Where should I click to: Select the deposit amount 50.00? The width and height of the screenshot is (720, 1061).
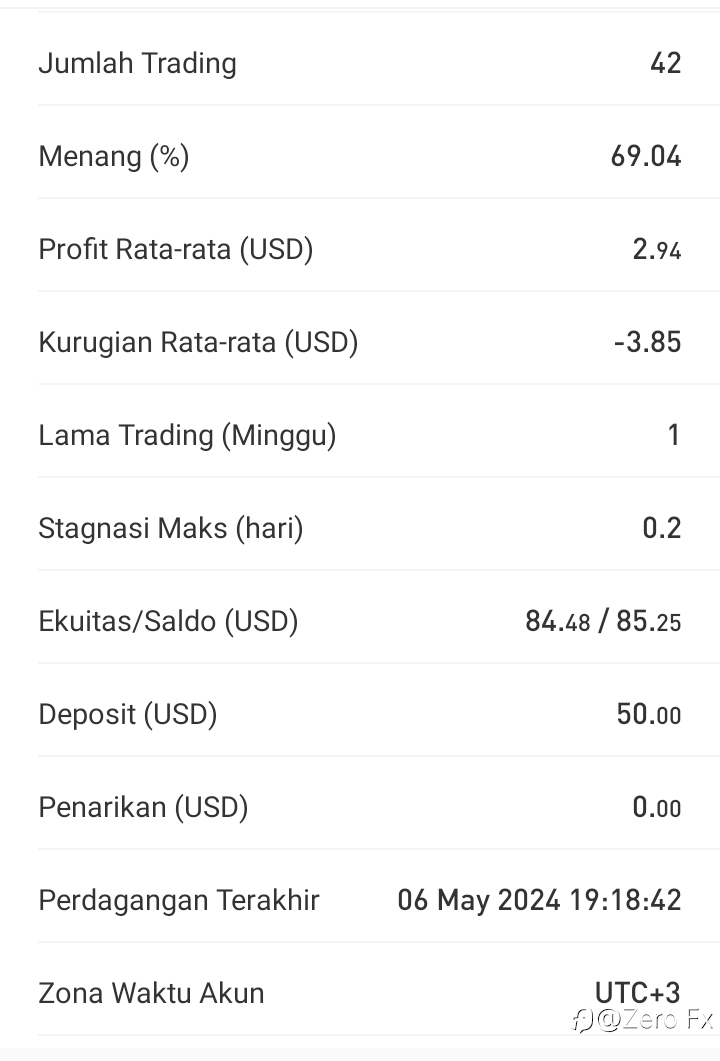648,715
